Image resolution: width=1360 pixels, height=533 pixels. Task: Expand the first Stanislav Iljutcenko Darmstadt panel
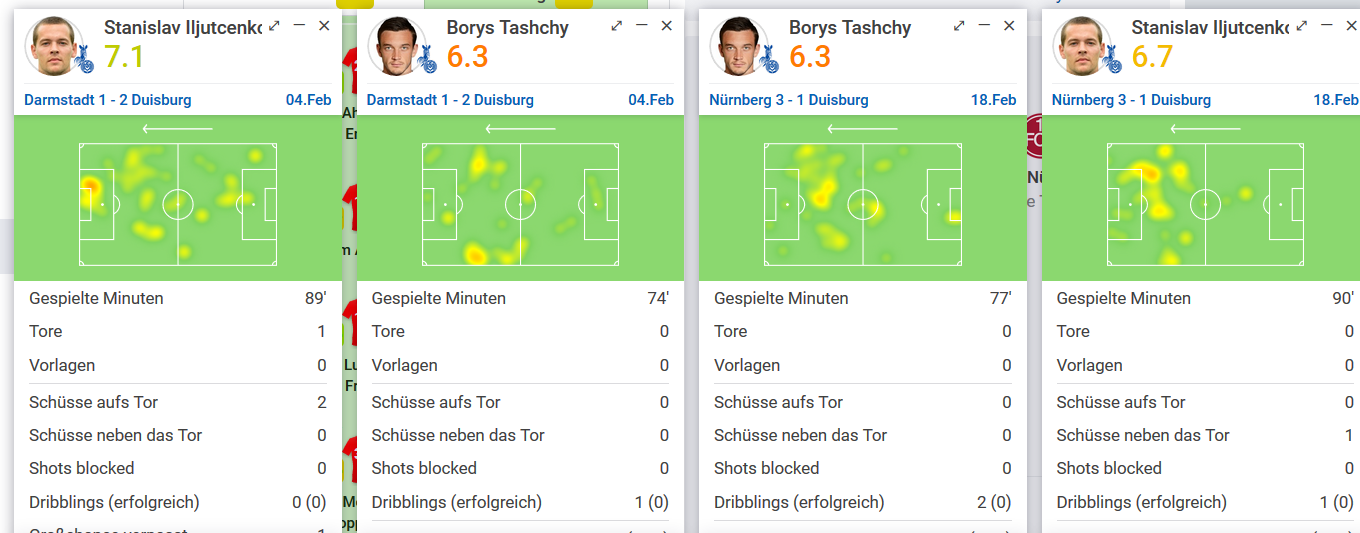(274, 26)
